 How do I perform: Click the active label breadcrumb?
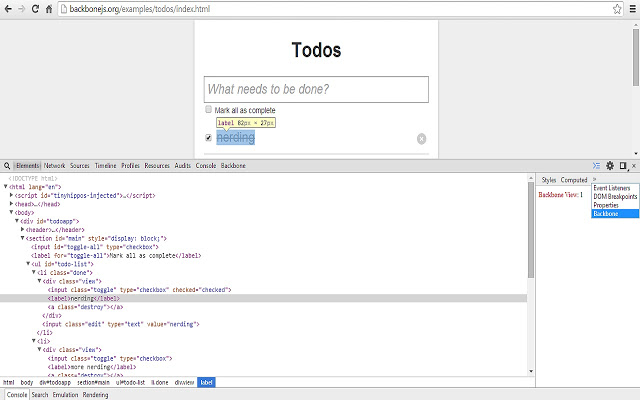[206, 382]
